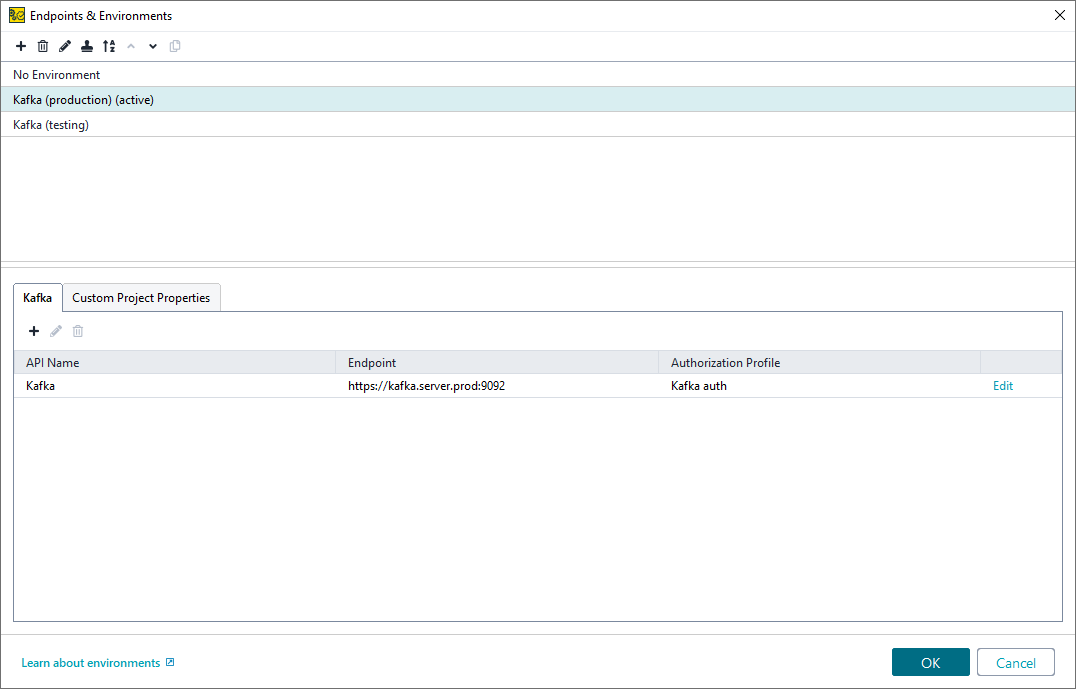The height and width of the screenshot is (689, 1076).
Task: Delete the selected environment using the top trash icon
Action: [43, 46]
